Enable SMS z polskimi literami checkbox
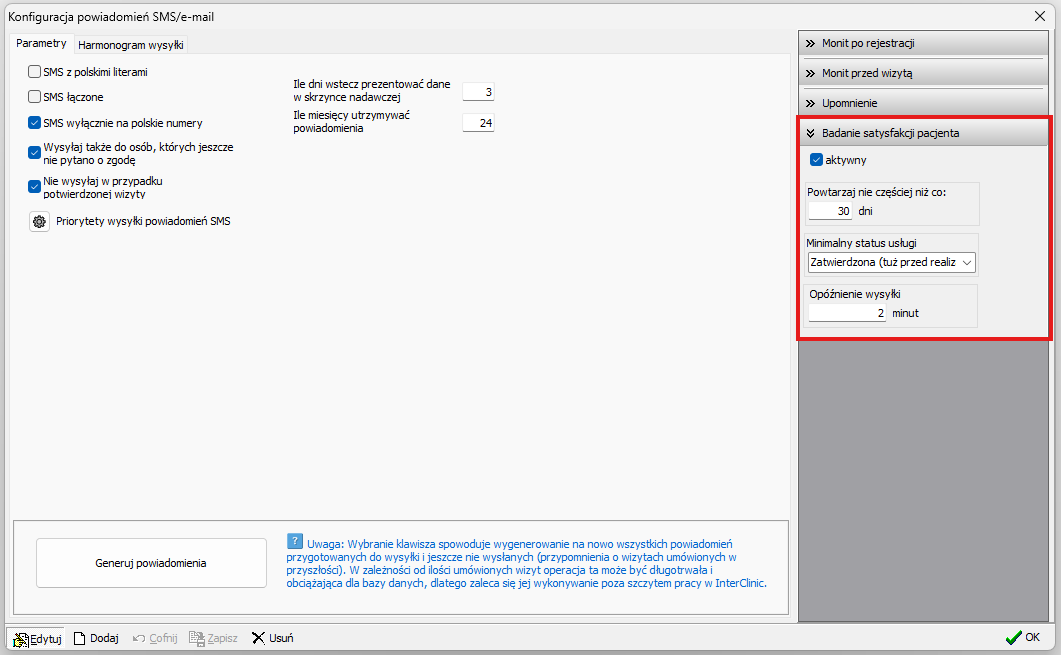Image resolution: width=1061 pixels, height=655 pixels. coord(35,72)
